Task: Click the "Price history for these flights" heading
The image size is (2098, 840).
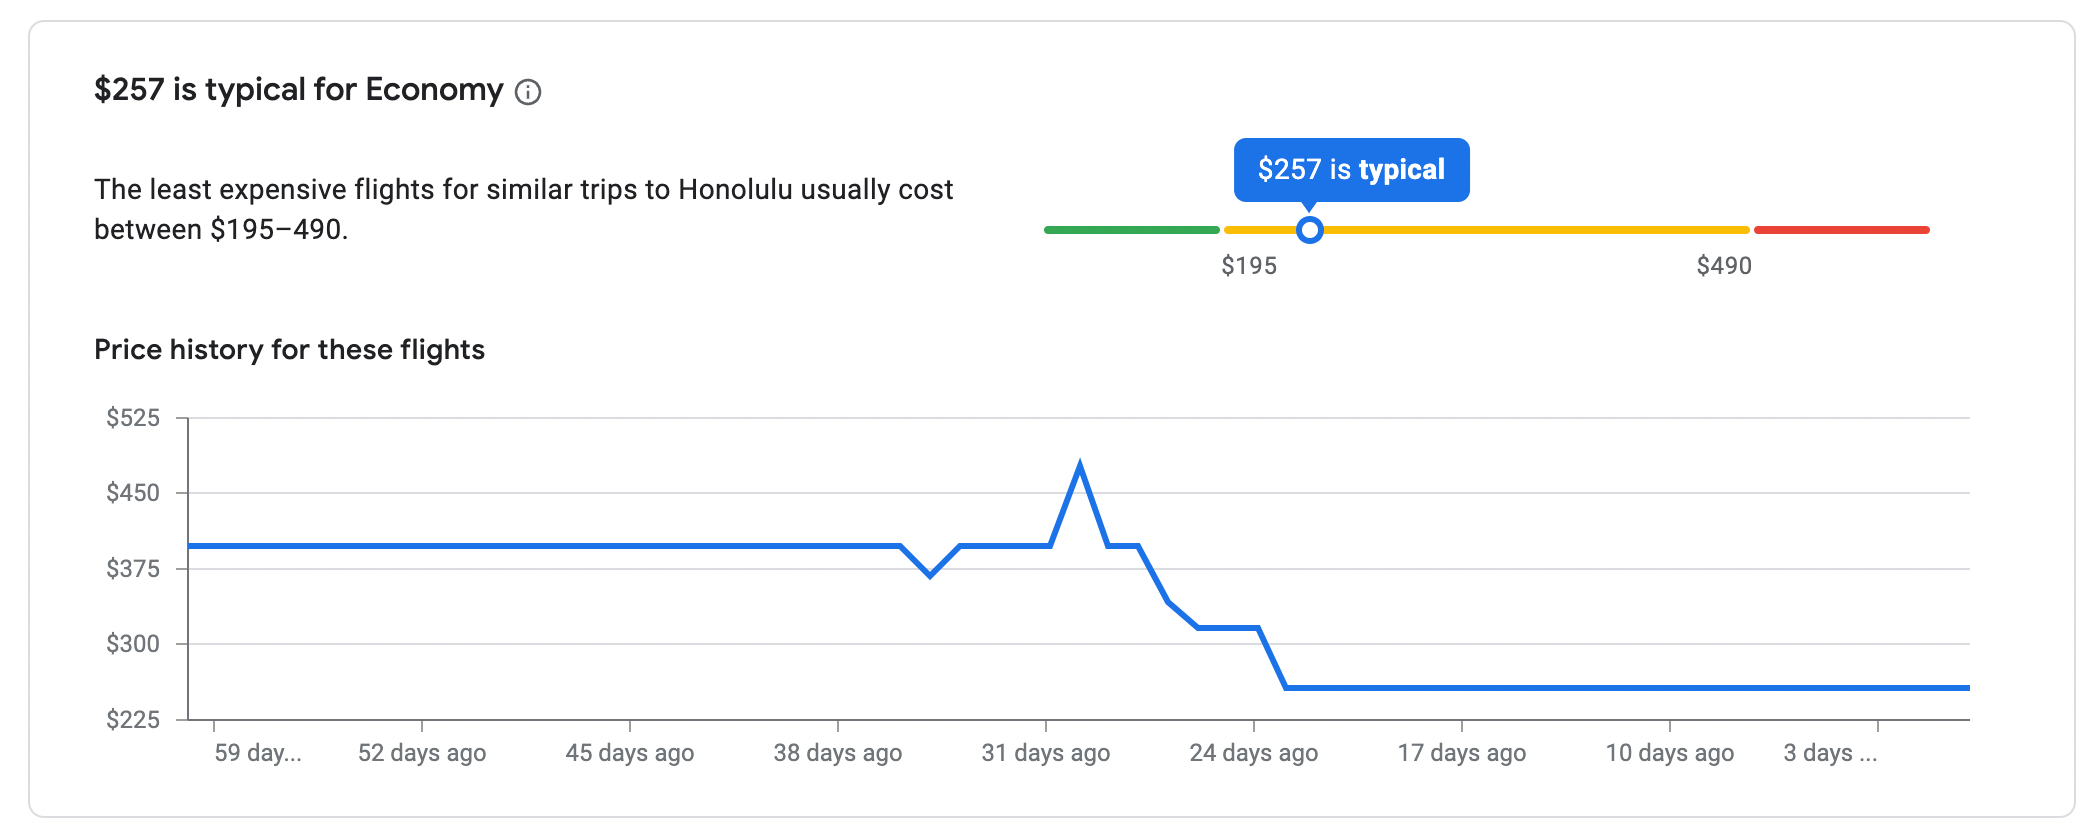Action: point(289,350)
